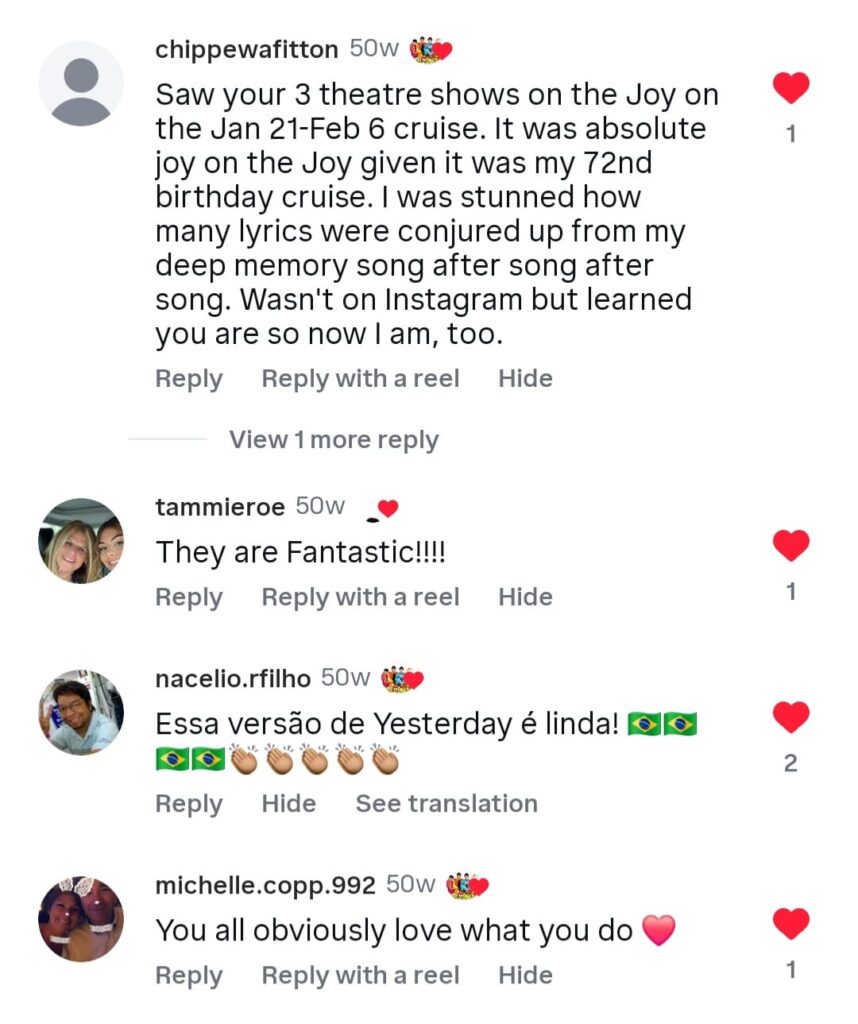
Task: Toggle the heart on tammieroe's comment
Action: click(791, 546)
